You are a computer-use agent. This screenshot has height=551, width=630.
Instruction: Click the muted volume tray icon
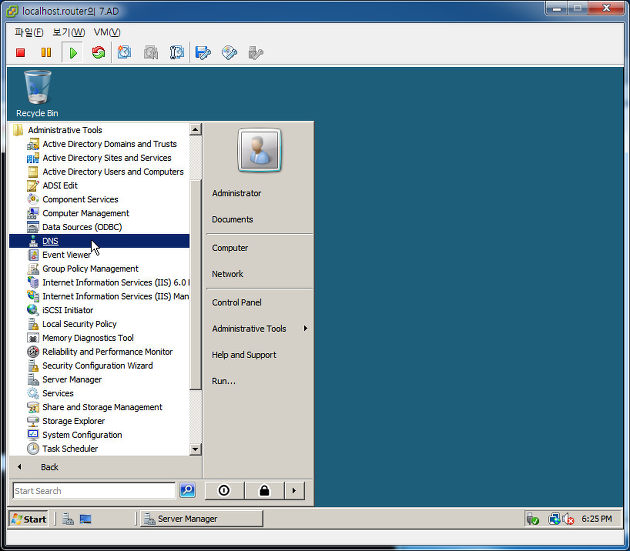[568, 519]
